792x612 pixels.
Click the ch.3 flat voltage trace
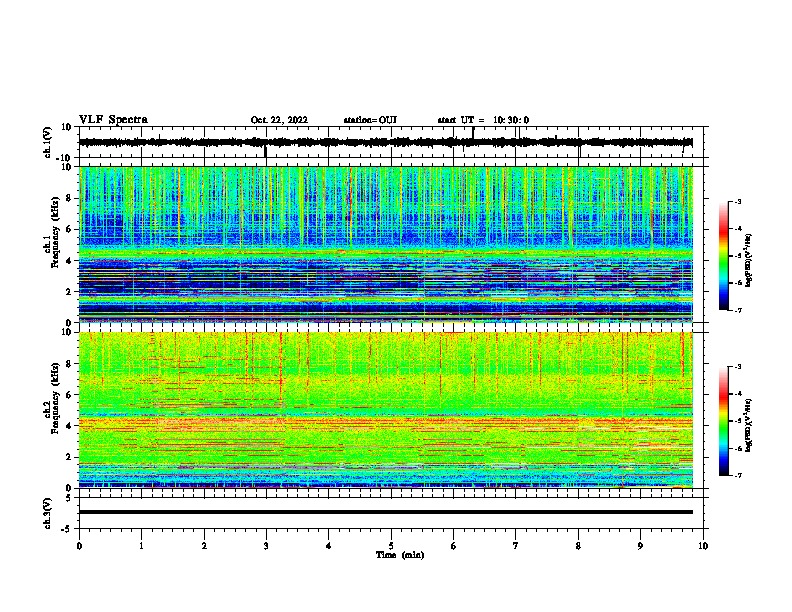(x=386, y=512)
